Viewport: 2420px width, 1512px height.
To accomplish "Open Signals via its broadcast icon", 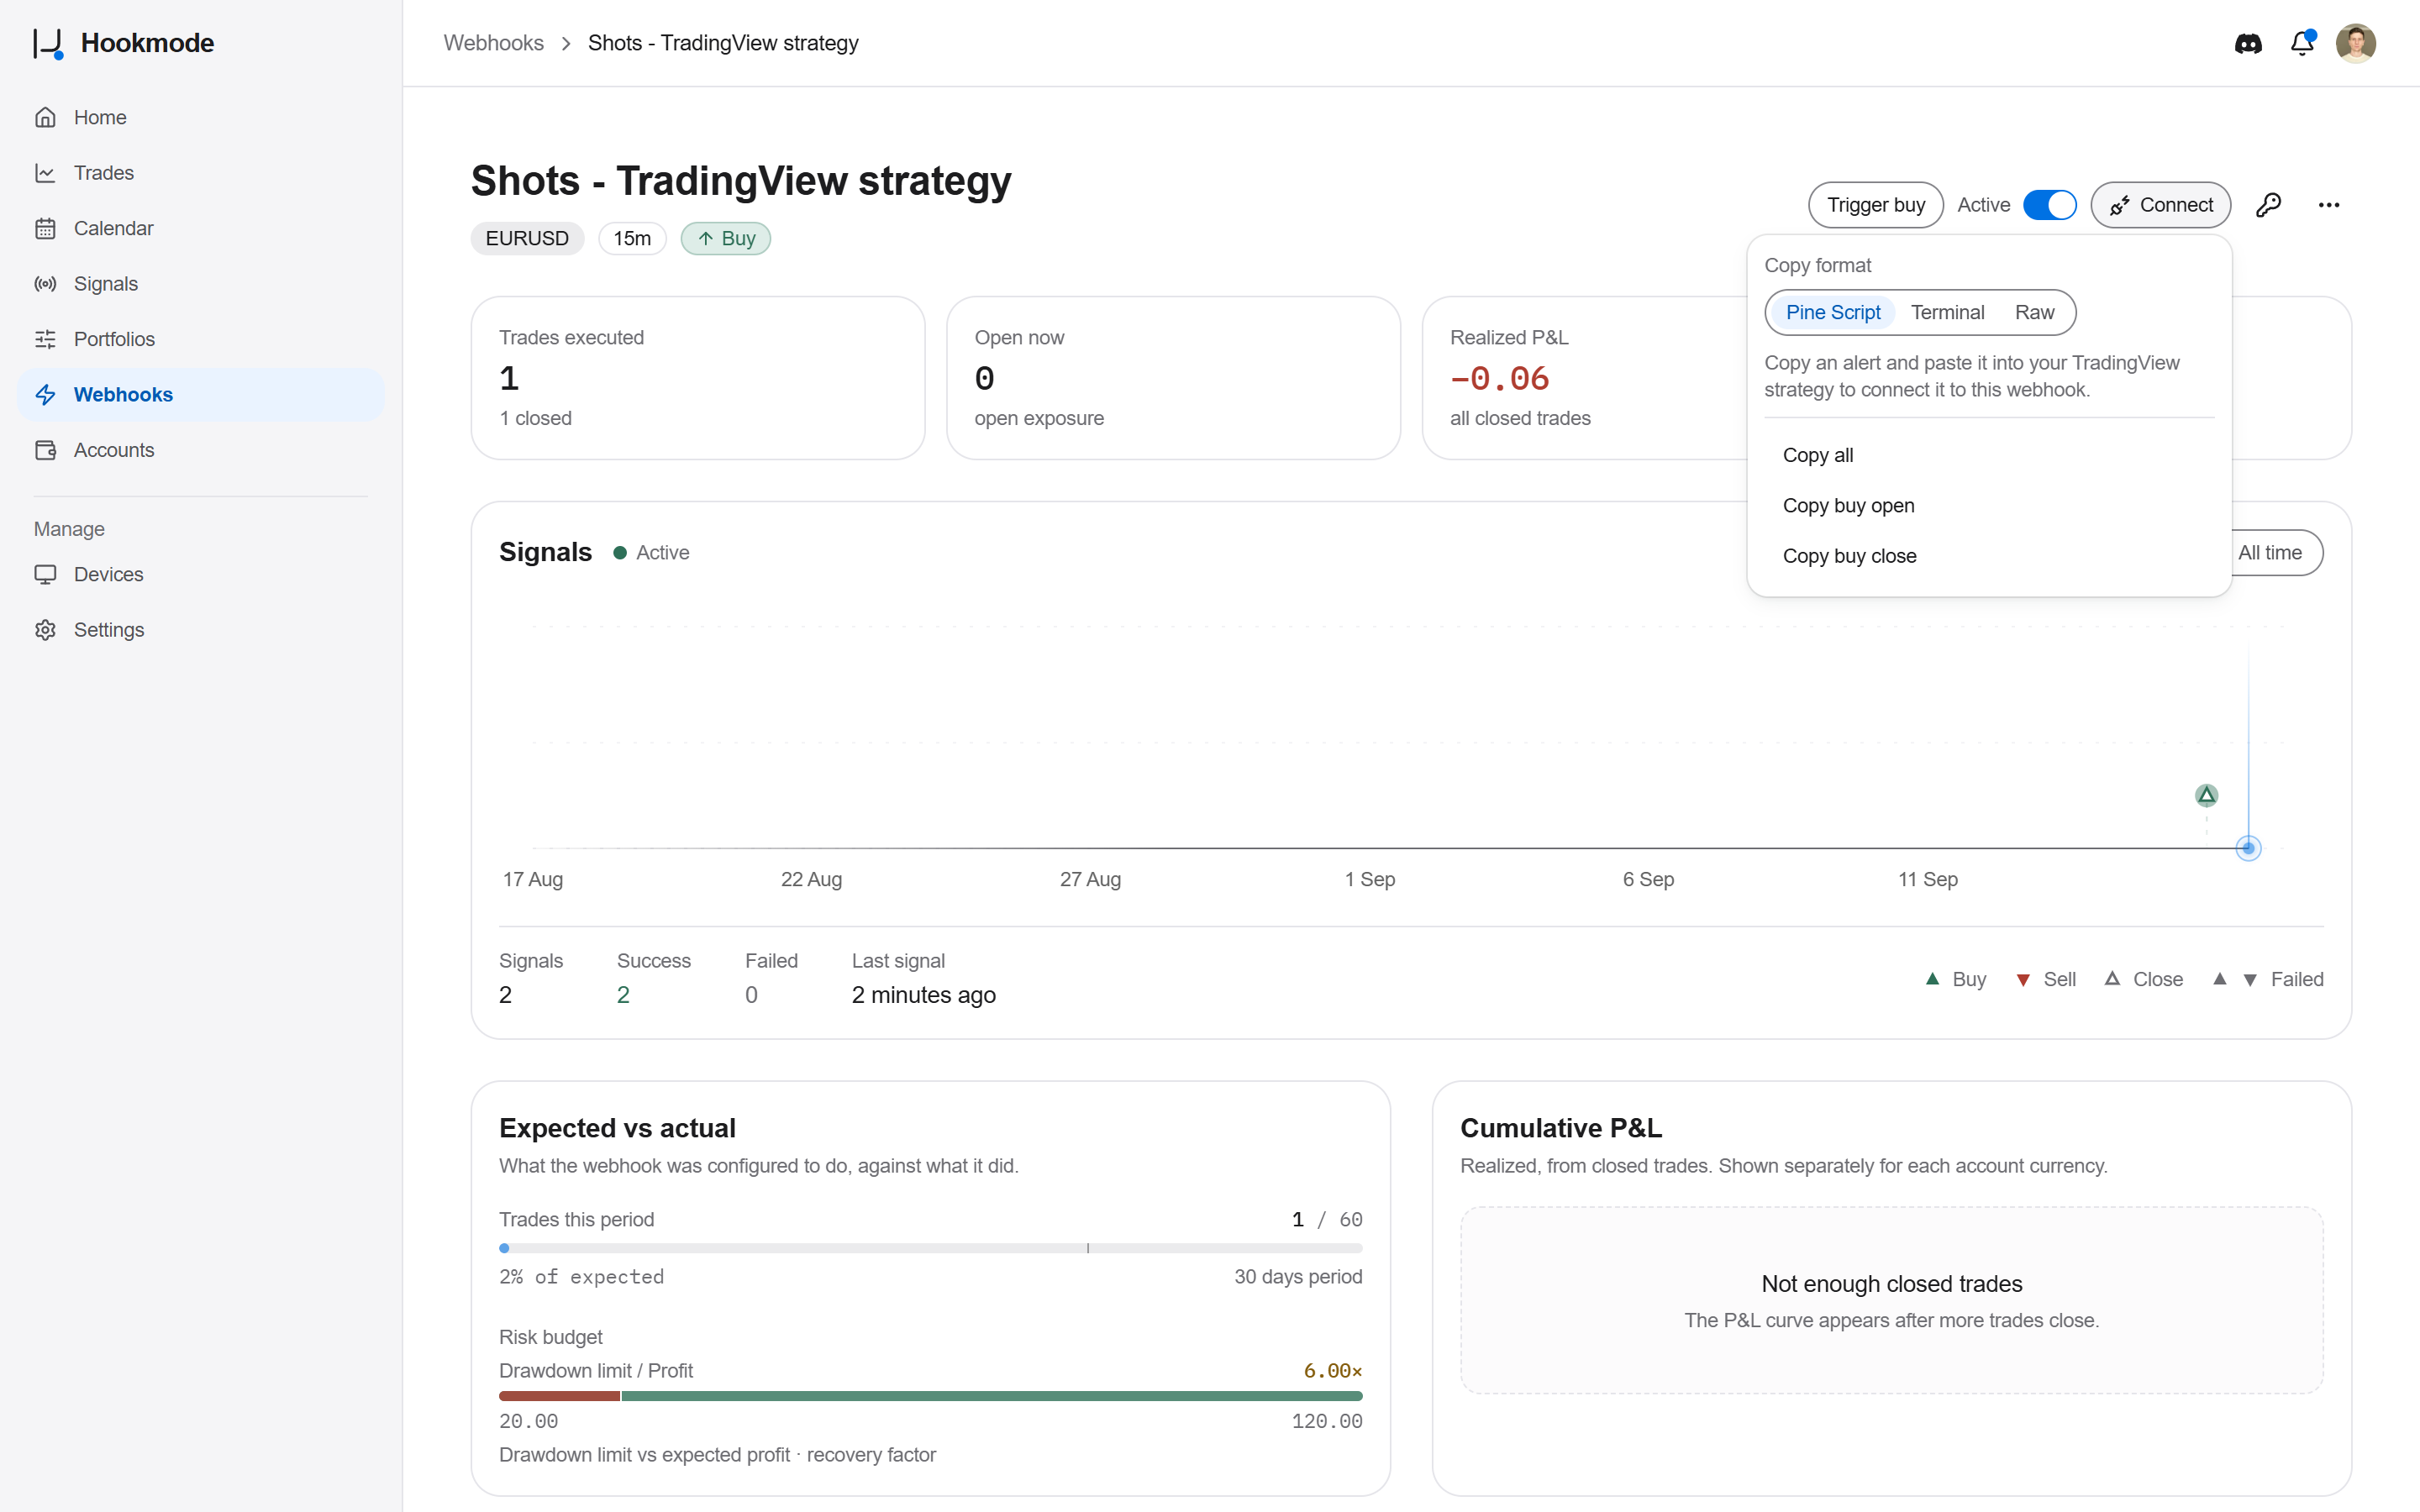I will [x=45, y=284].
